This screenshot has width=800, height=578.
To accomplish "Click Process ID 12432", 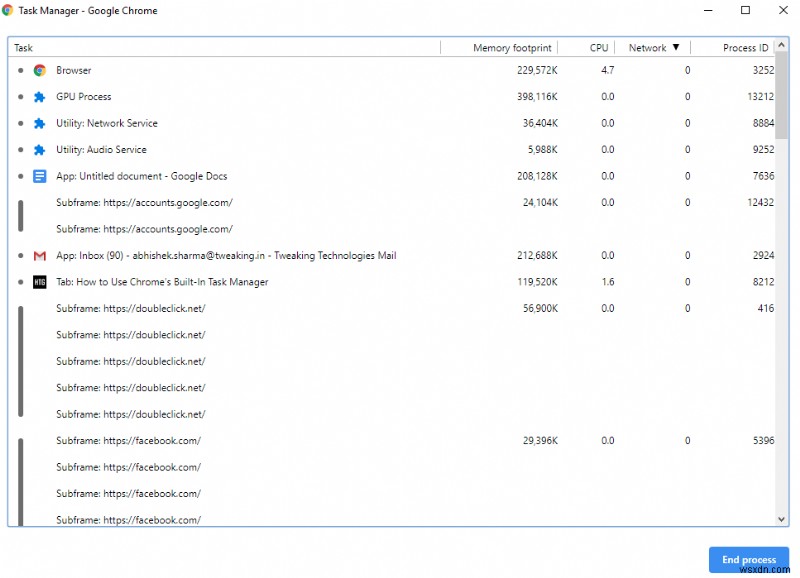I will point(761,203).
